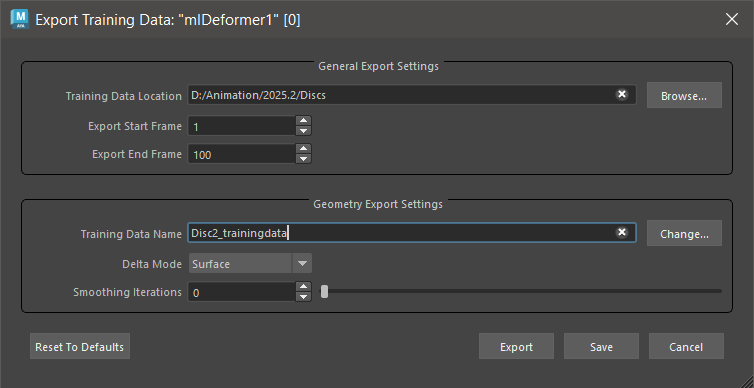Increase Export End Frame with up arrow
This screenshot has width=754, height=388.
coord(303,149)
